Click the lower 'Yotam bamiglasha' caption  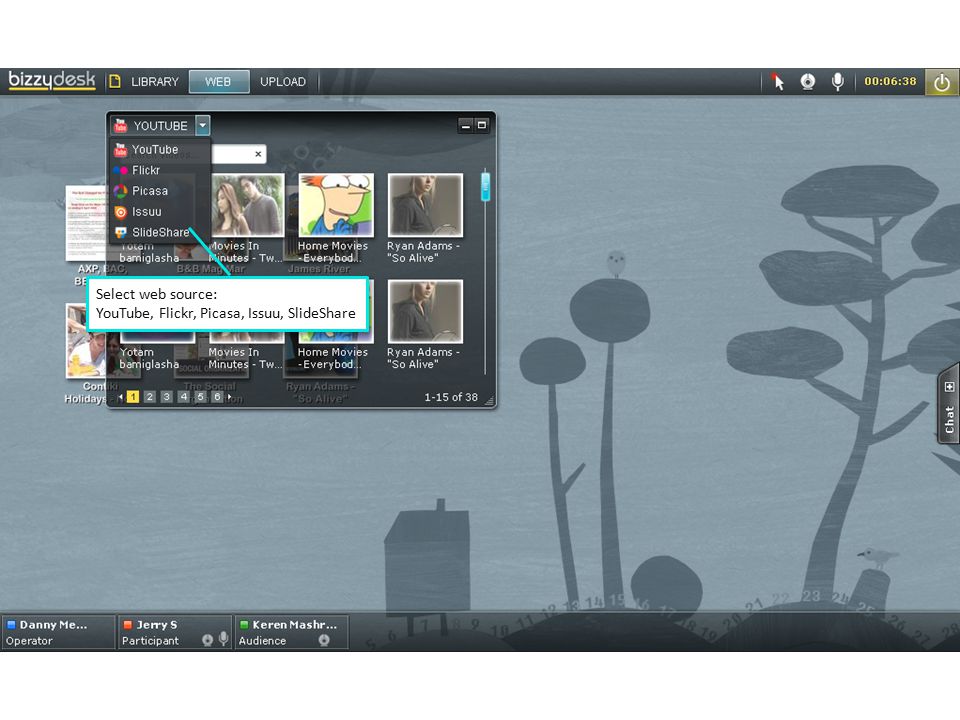tap(149, 358)
